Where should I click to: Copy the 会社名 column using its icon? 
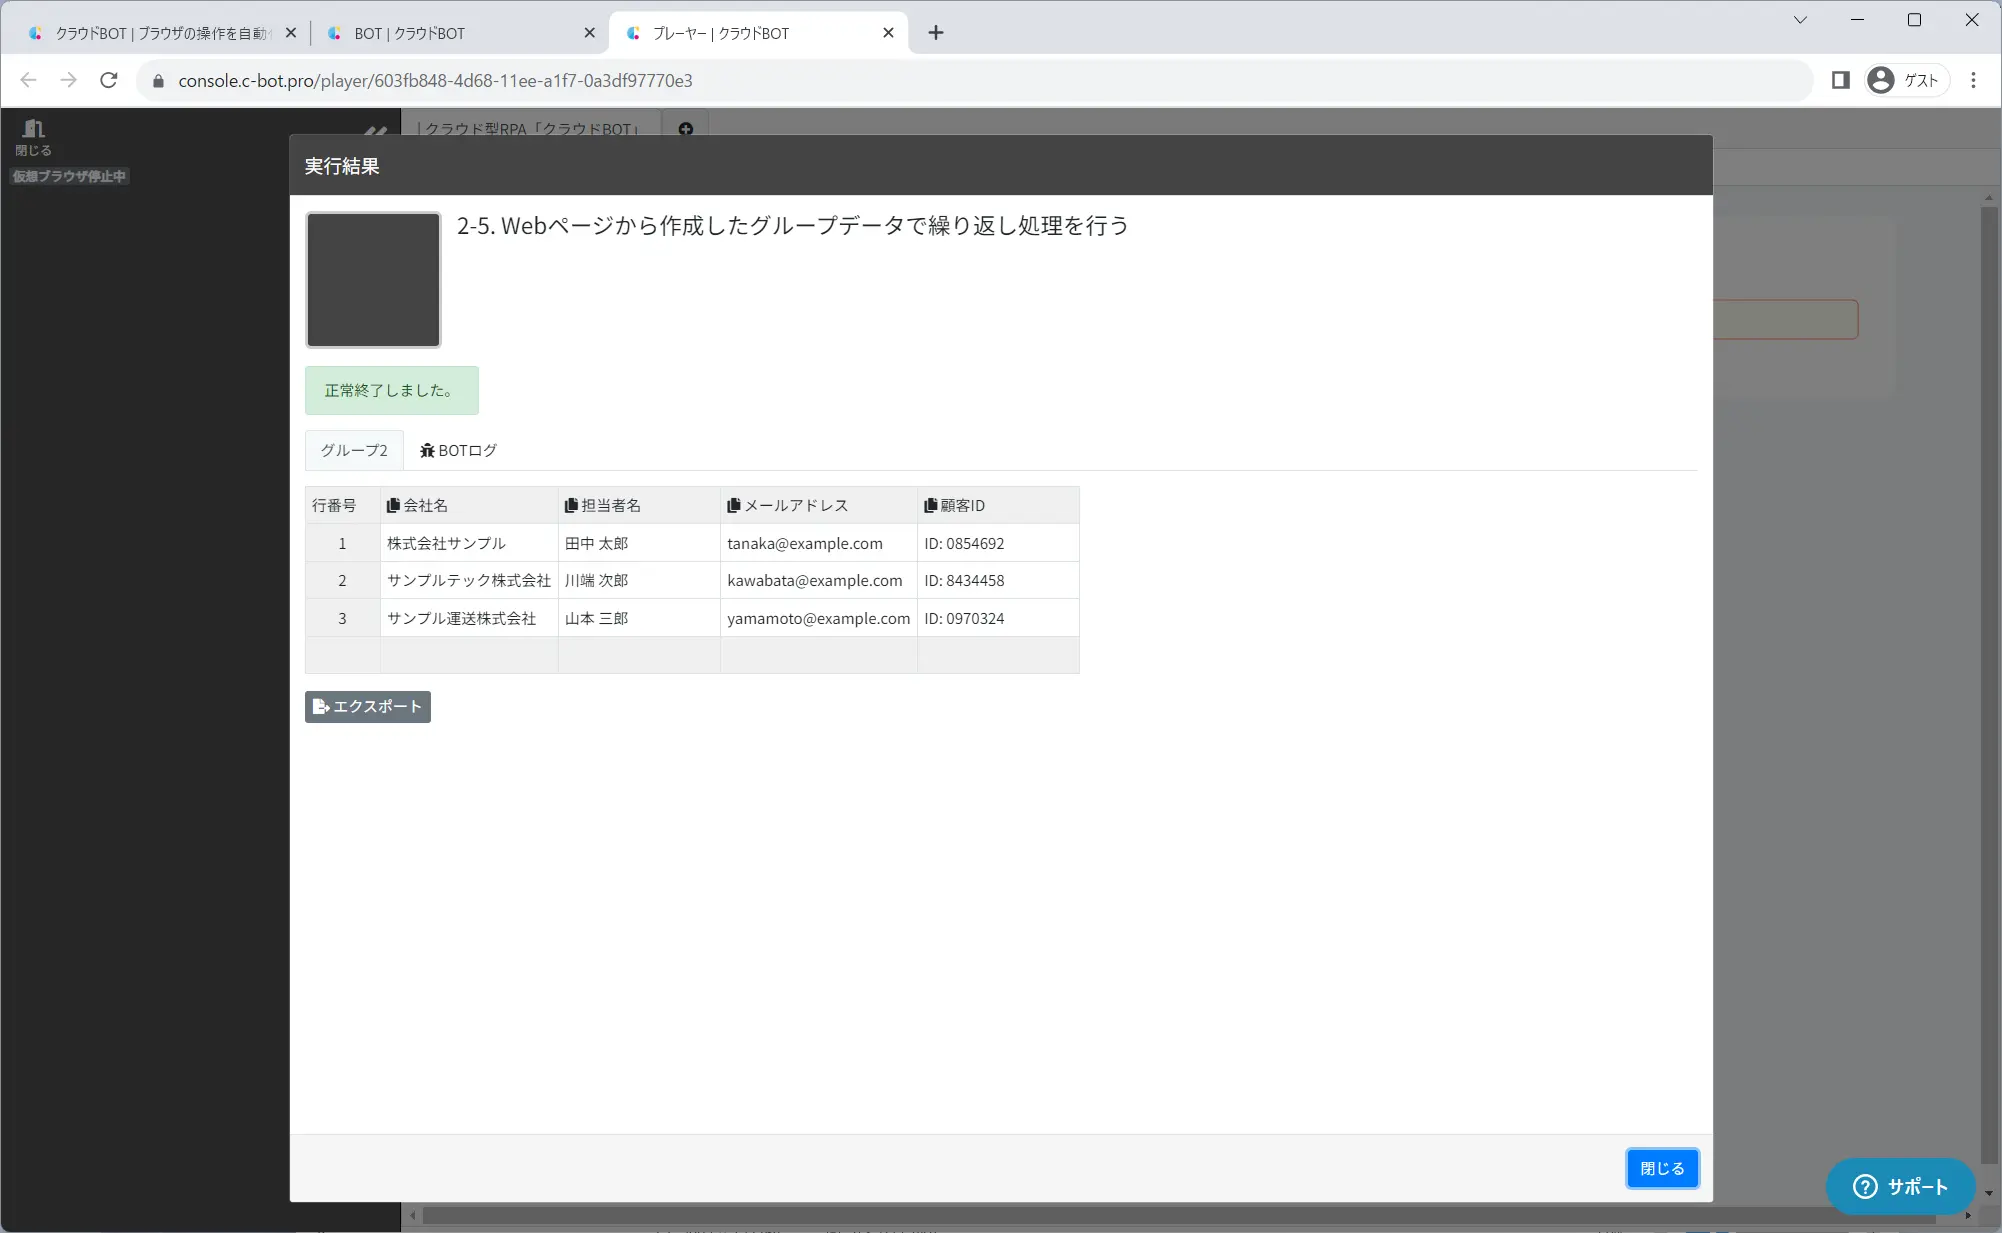[393, 506]
